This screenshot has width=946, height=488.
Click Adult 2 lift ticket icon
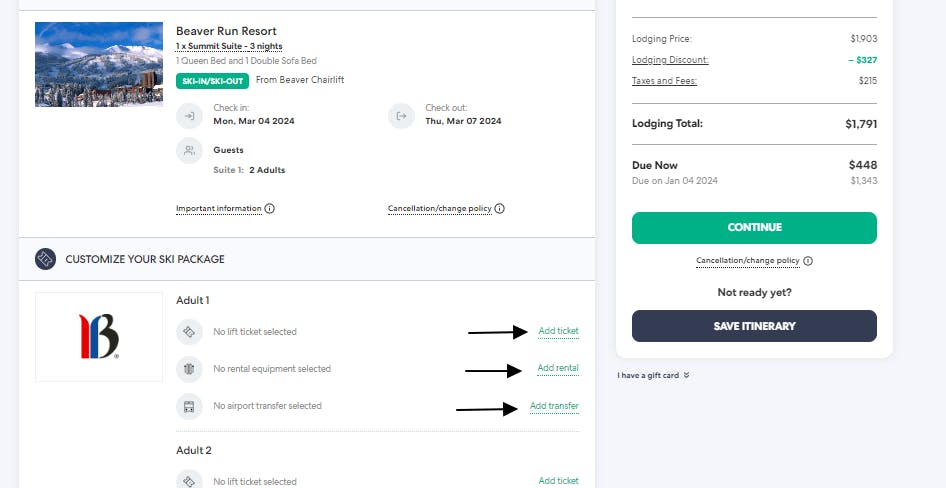pos(189,481)
